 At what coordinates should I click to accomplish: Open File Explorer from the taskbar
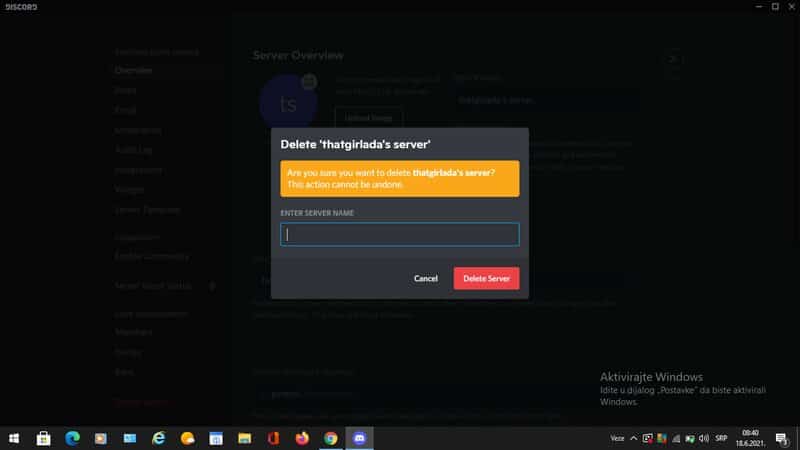click(244, 438)
